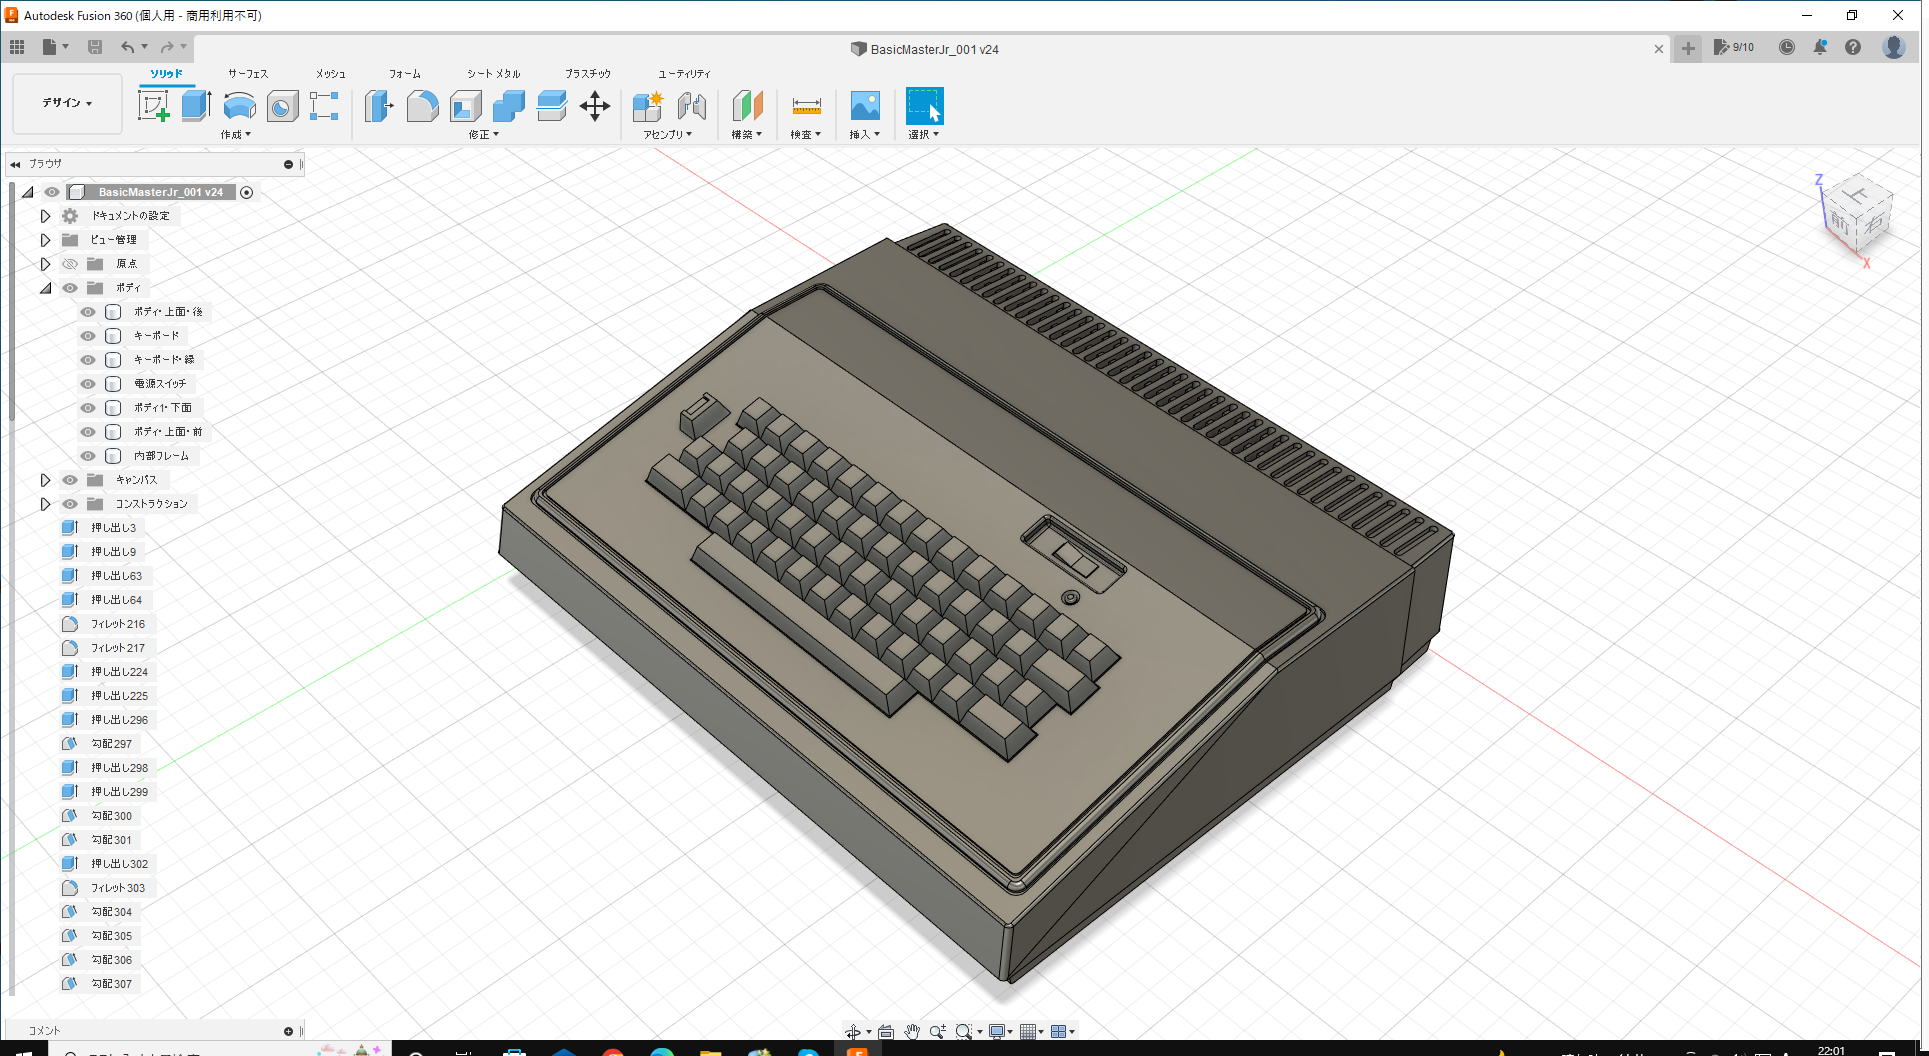Expand the キャンバス folder in browser
1929x1056 pixels.
45,479
